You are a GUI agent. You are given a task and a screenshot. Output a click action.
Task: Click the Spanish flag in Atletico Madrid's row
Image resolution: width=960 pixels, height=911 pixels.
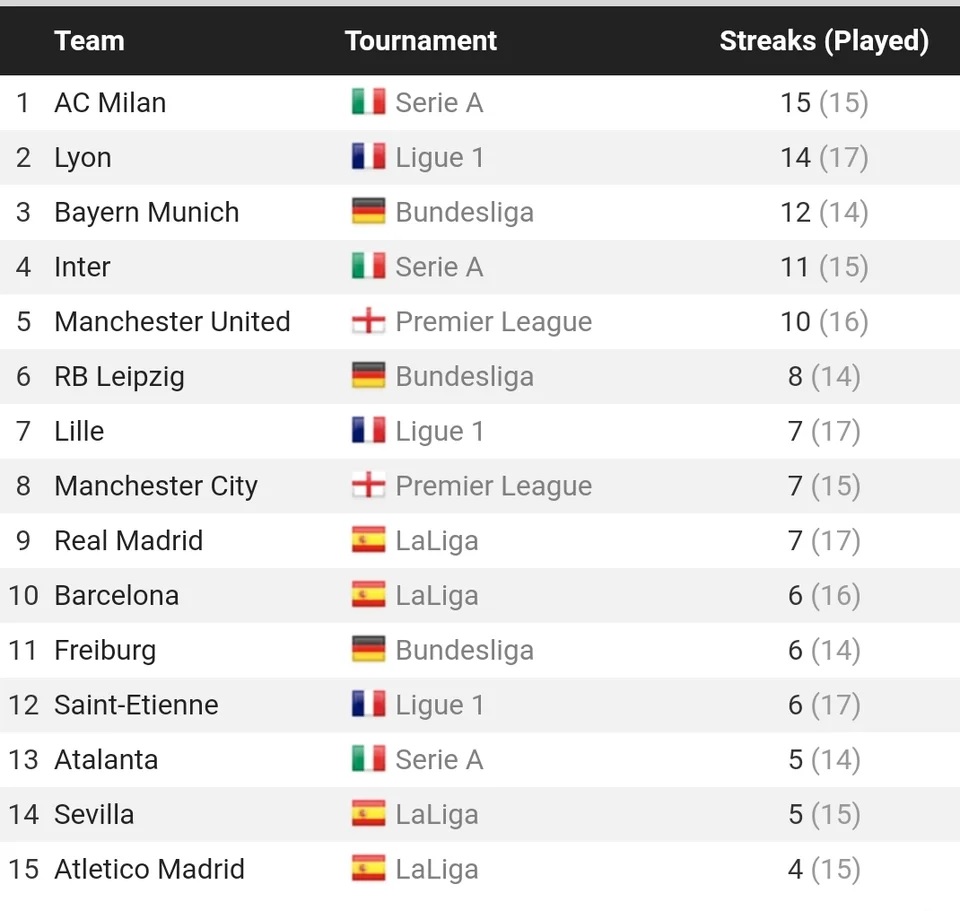pyautogui.click(x=368, y=869)
